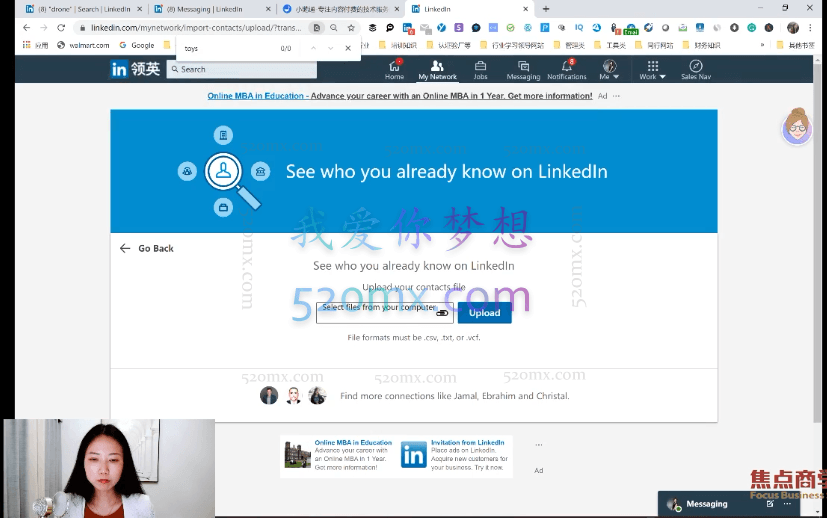
Task: Open the 财务知识 bookmark folder
Action: pos(701,45)
